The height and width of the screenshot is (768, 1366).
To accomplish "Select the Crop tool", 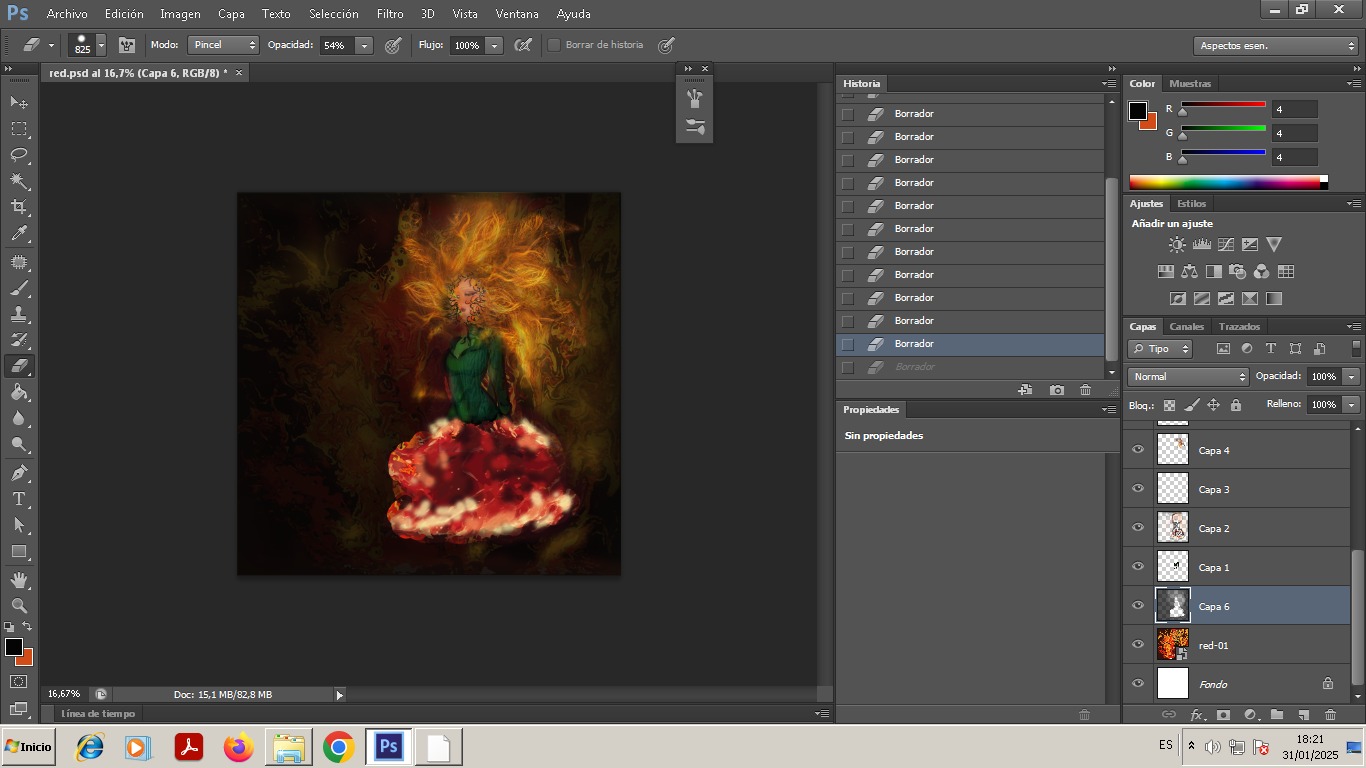I will click(19, 207).
